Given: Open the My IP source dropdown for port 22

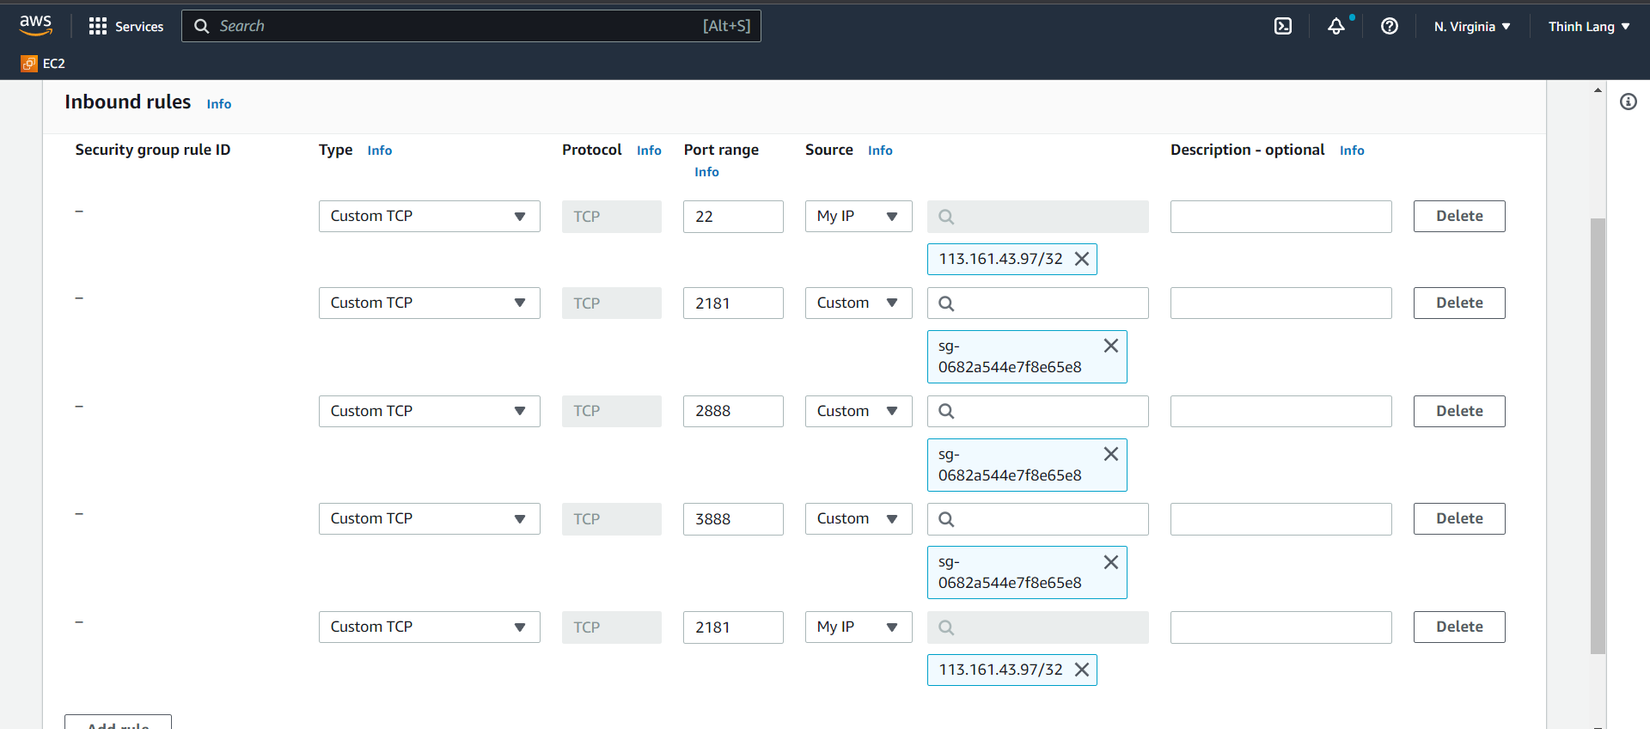Looking at the screenshot, I should pos(858,216).
